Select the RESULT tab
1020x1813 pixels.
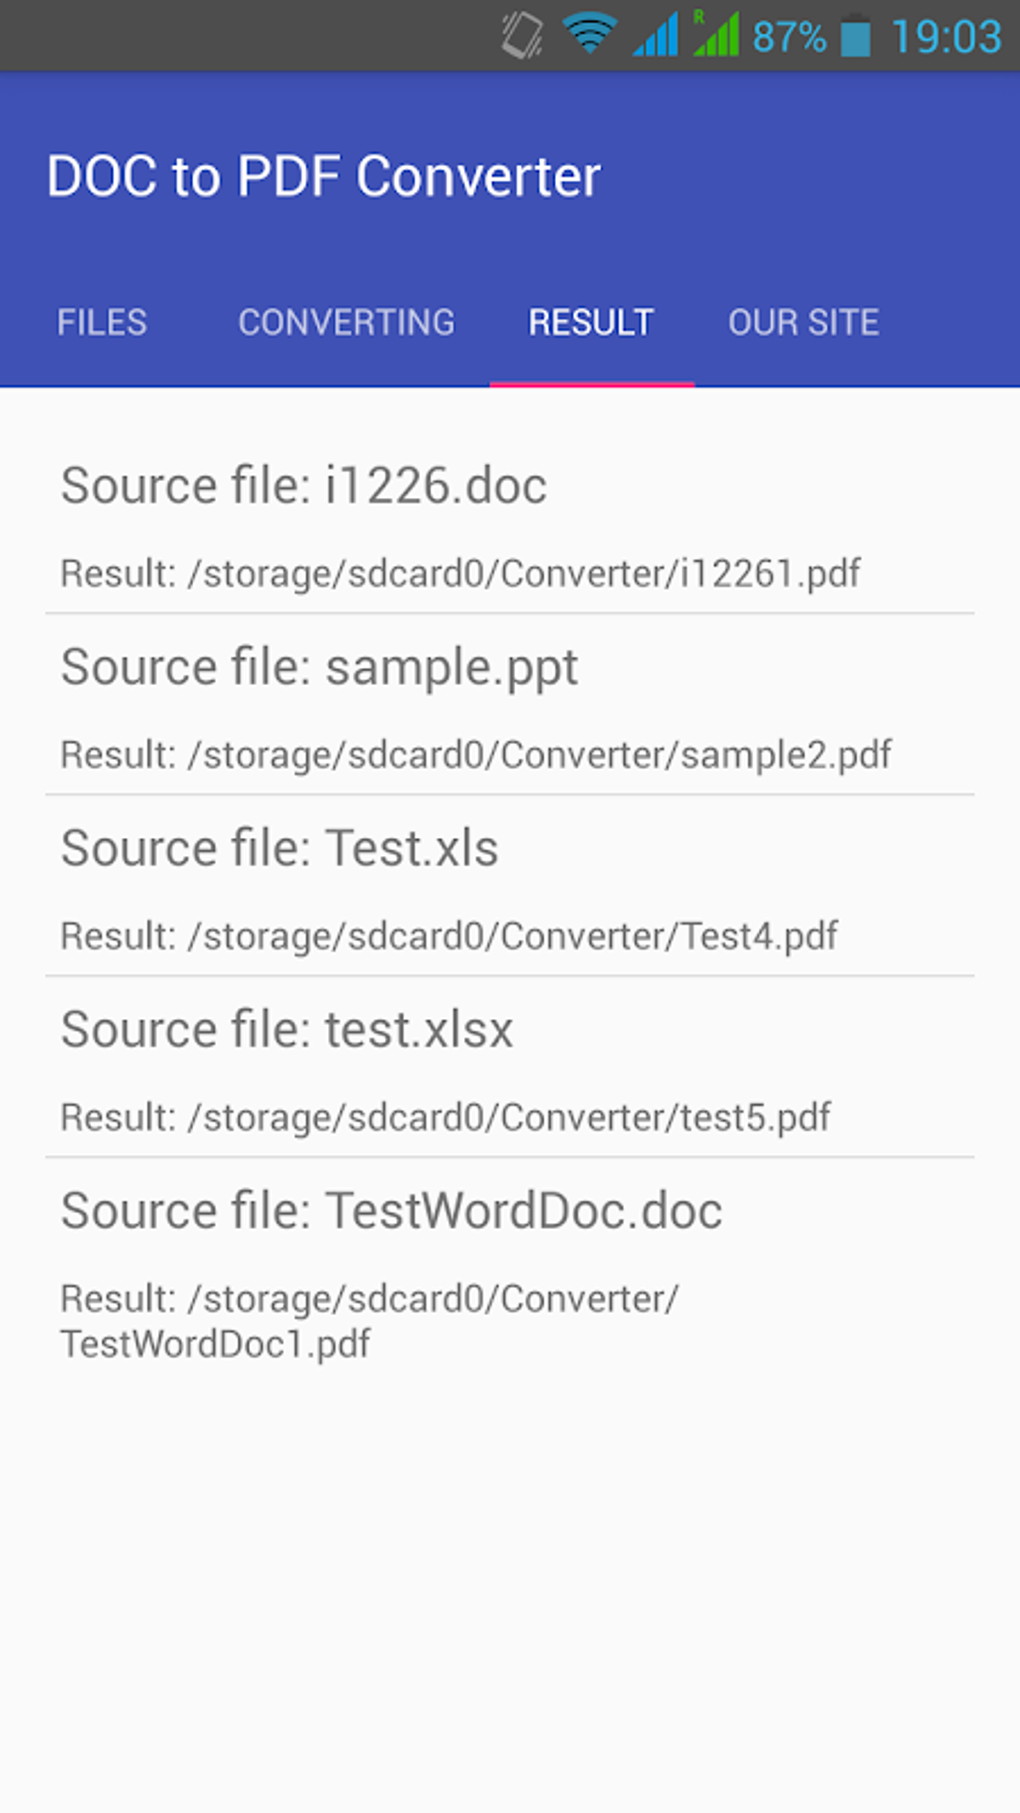click(591, 322)
